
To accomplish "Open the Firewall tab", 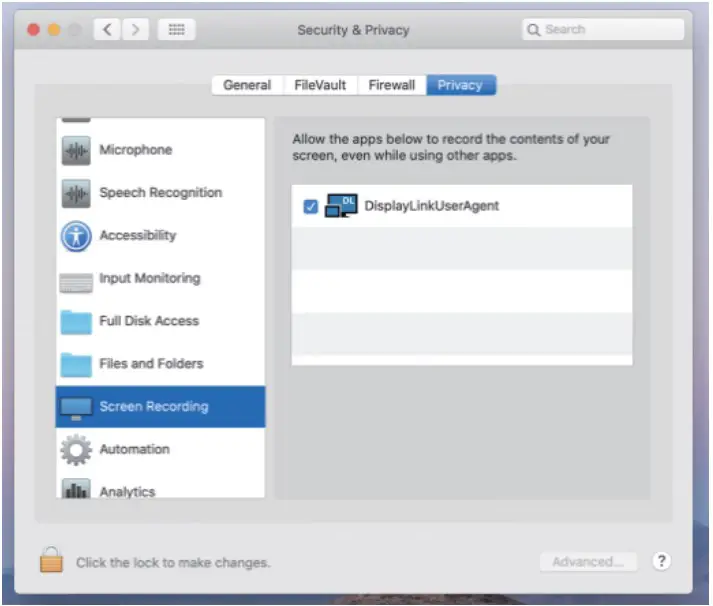I will (392, 85).
